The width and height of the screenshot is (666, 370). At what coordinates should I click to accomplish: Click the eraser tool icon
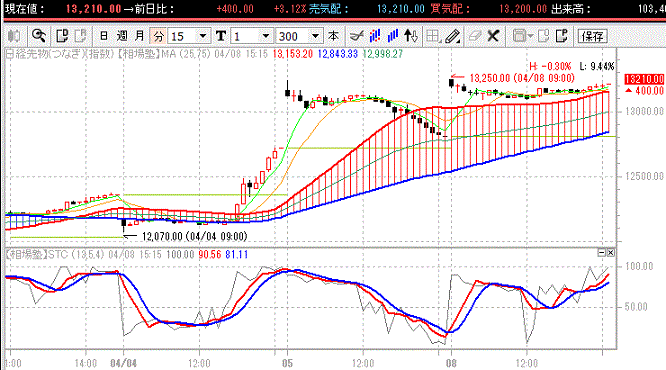pyautogui.click(x=474, y=36)
